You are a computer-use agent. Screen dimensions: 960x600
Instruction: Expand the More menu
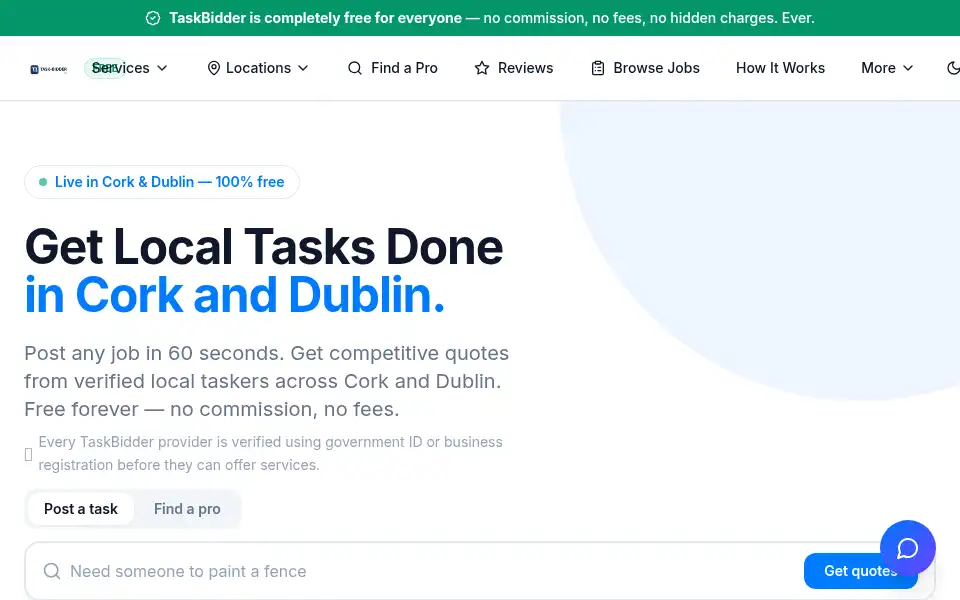click(887, 68)
